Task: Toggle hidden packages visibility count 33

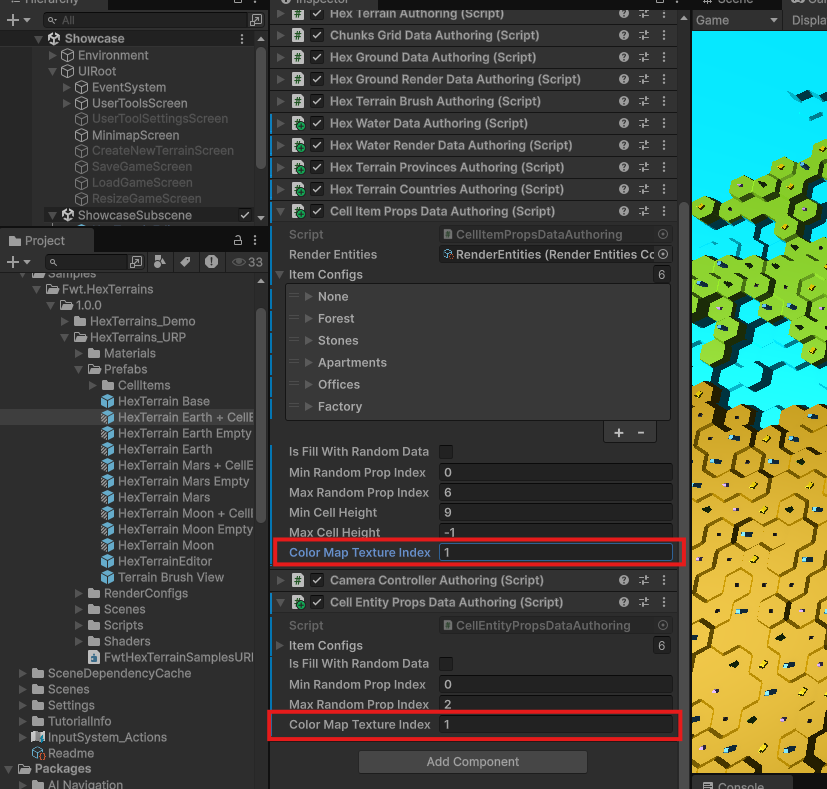Action: pos(247,262)
